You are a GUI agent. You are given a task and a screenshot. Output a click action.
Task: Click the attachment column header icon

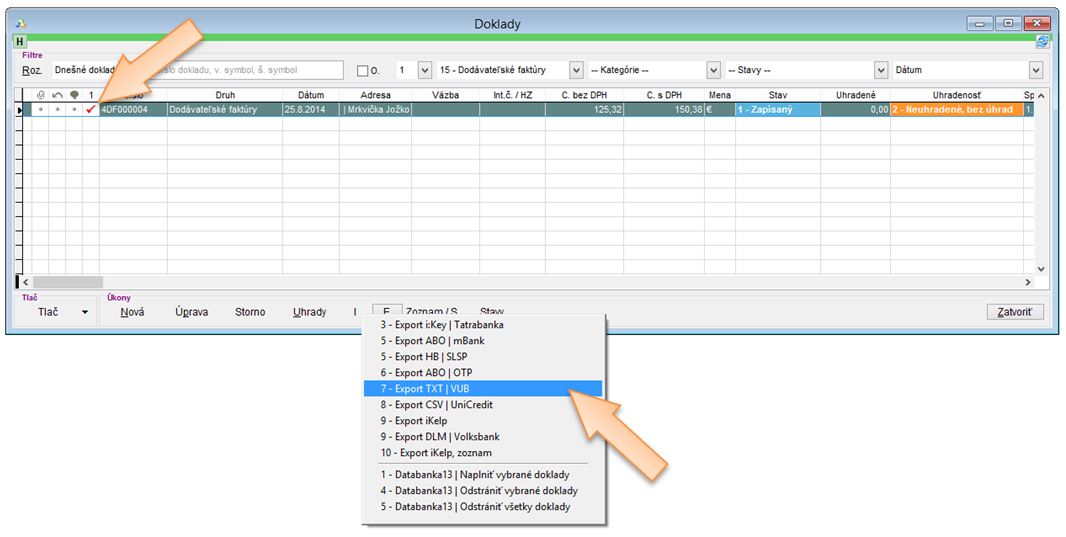click(40, 95)
